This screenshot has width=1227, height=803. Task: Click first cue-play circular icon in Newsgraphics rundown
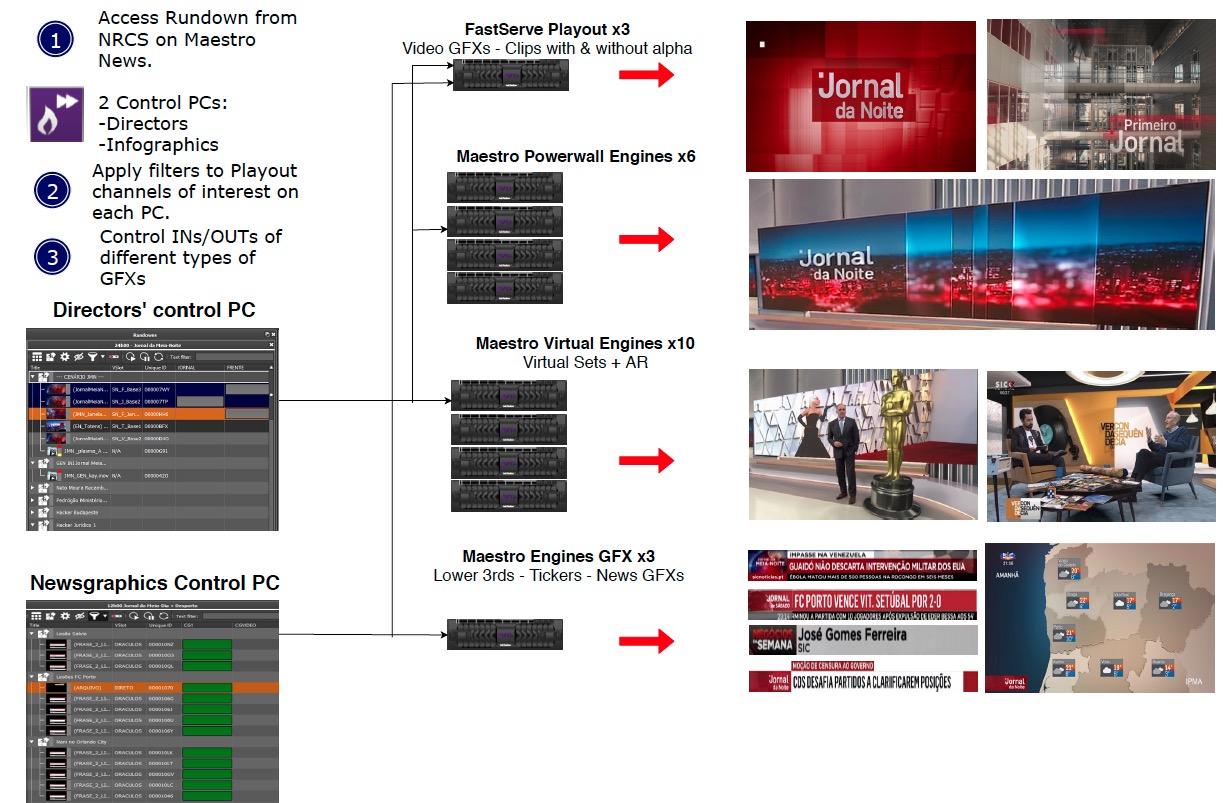(x=134, y=616)
